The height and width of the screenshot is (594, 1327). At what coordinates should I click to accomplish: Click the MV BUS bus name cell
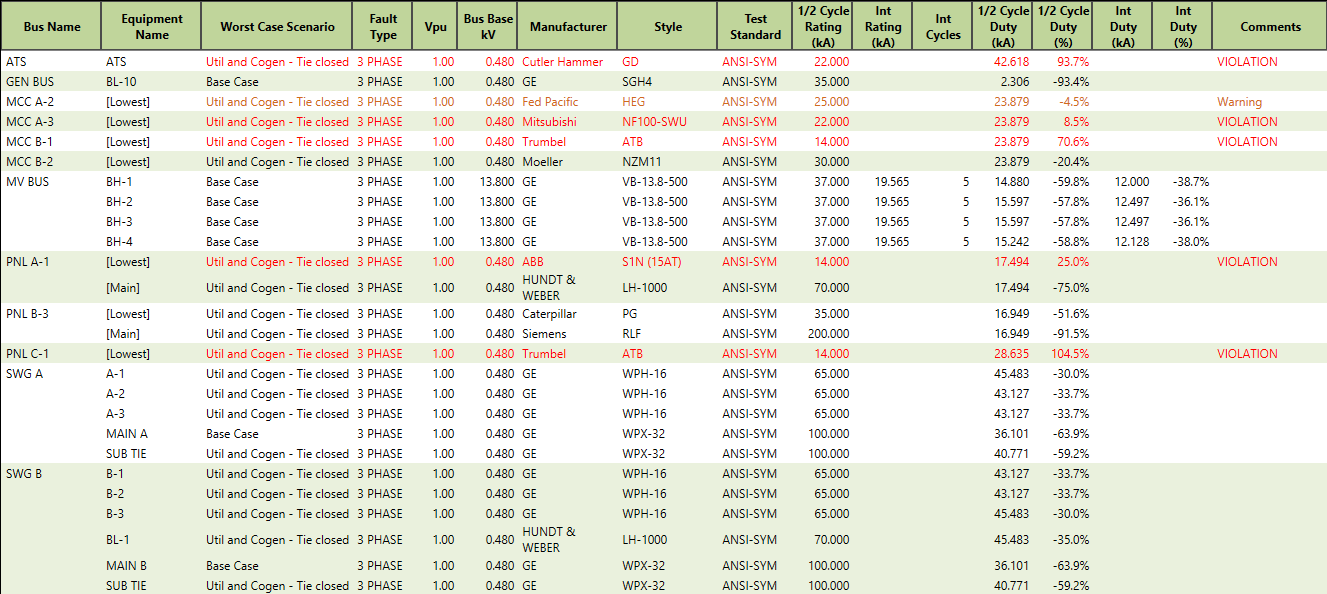(x=27, y=182)
